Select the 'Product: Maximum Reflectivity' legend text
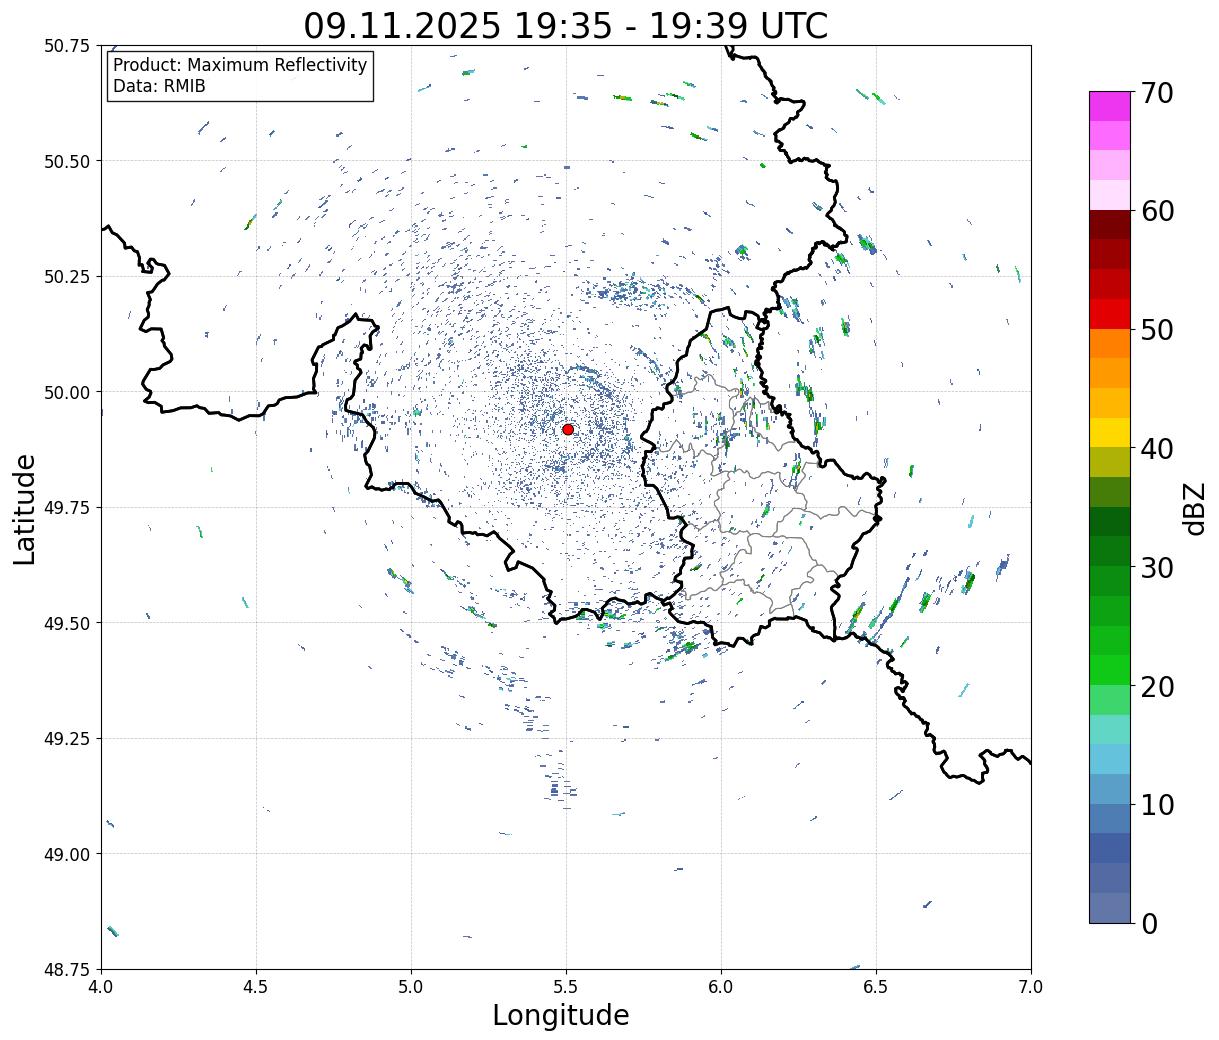 (x=240, y=65)
